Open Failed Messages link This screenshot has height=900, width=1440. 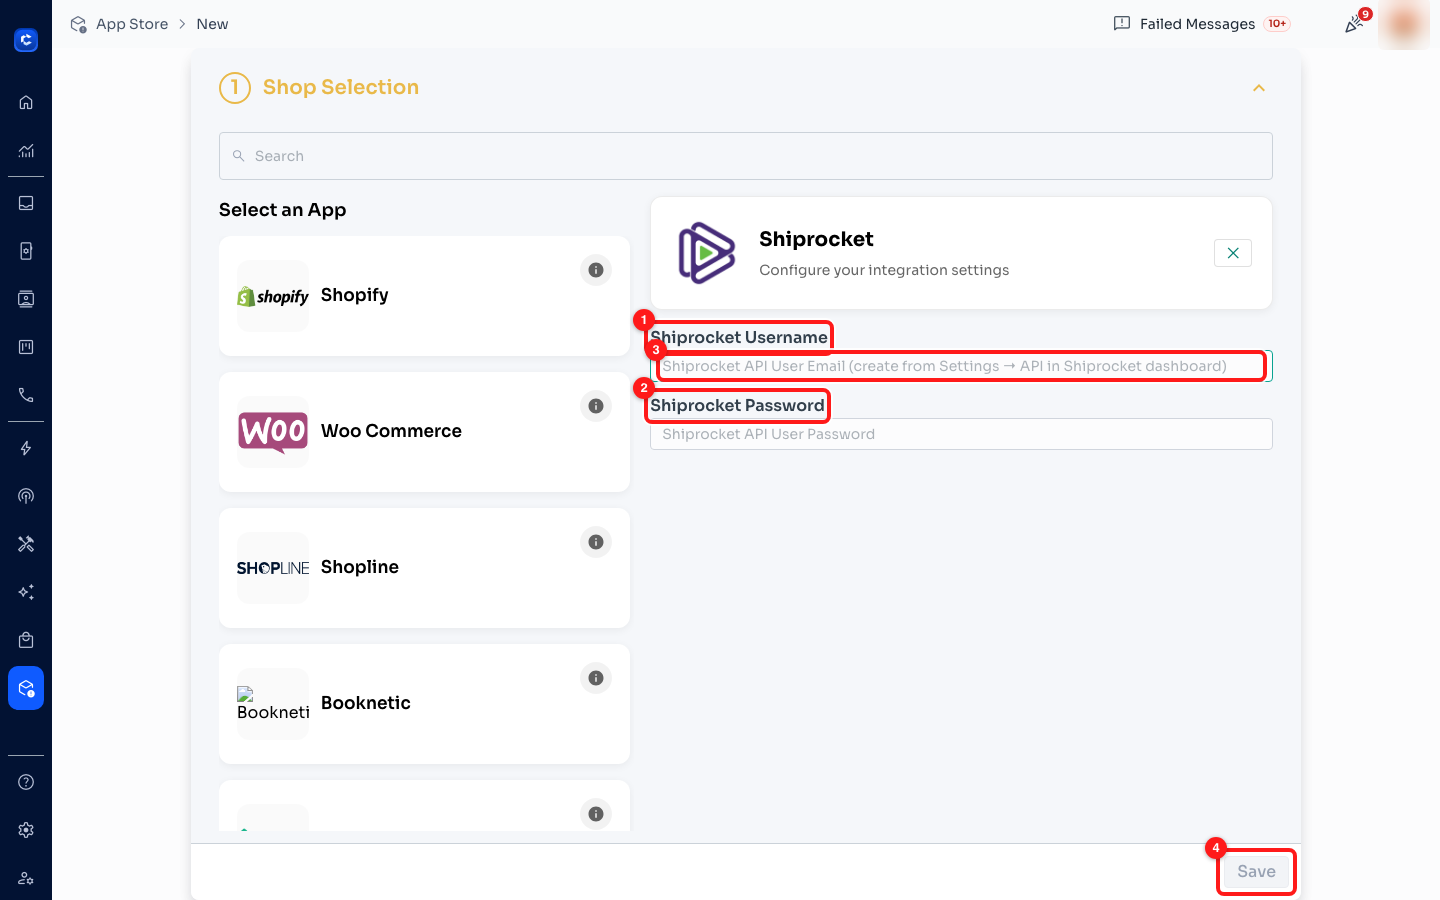tap(1197, 24)
